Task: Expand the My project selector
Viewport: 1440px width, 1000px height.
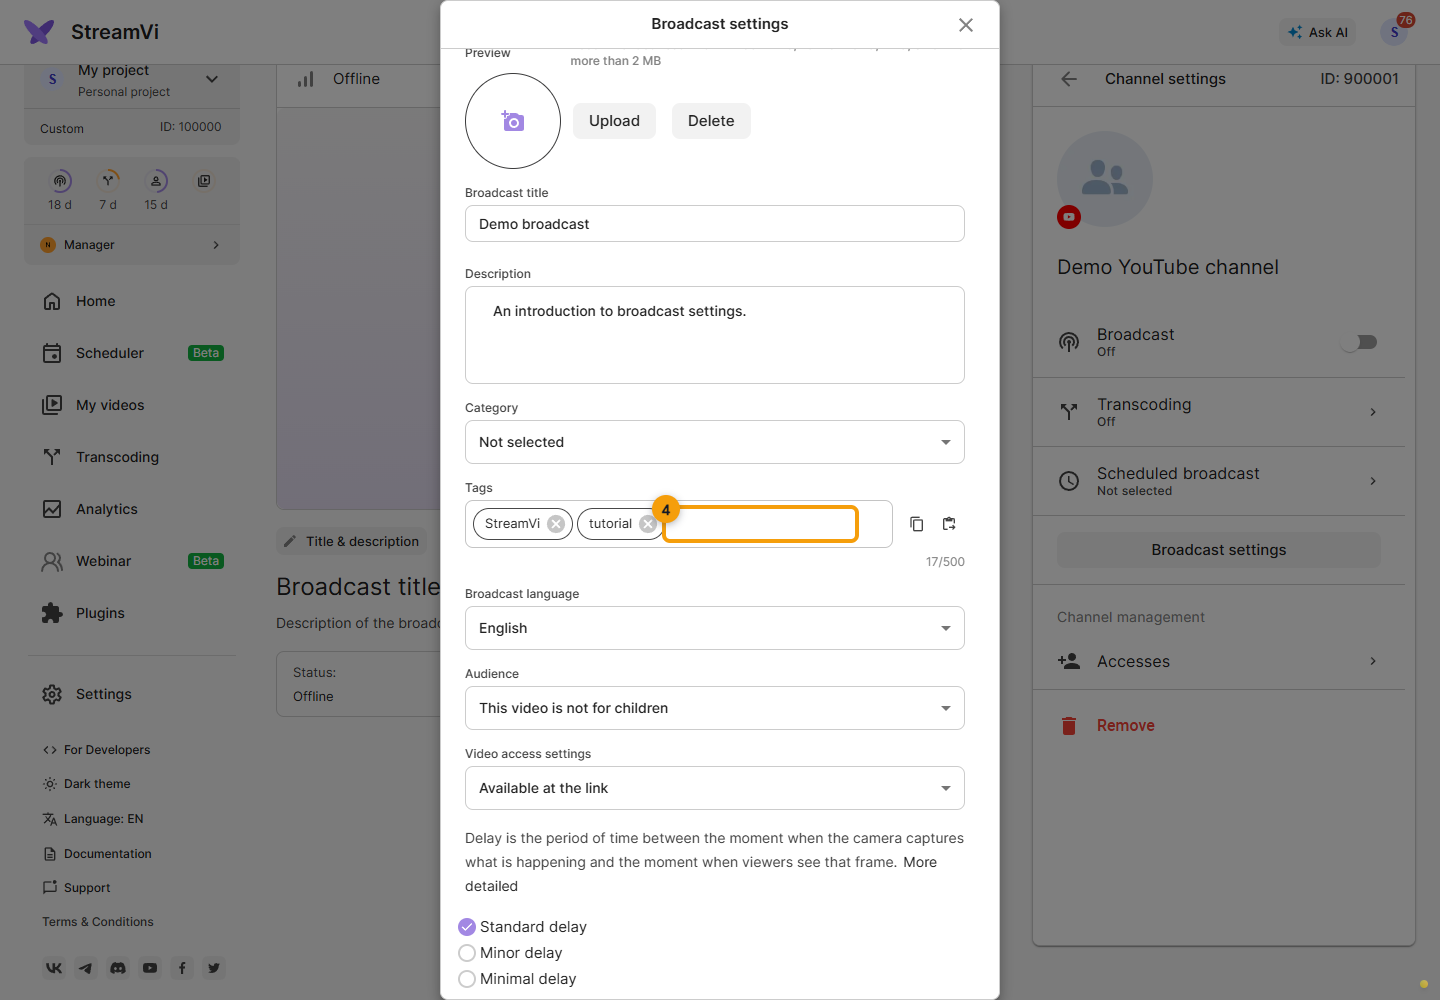Action: [x=132, y=80]
